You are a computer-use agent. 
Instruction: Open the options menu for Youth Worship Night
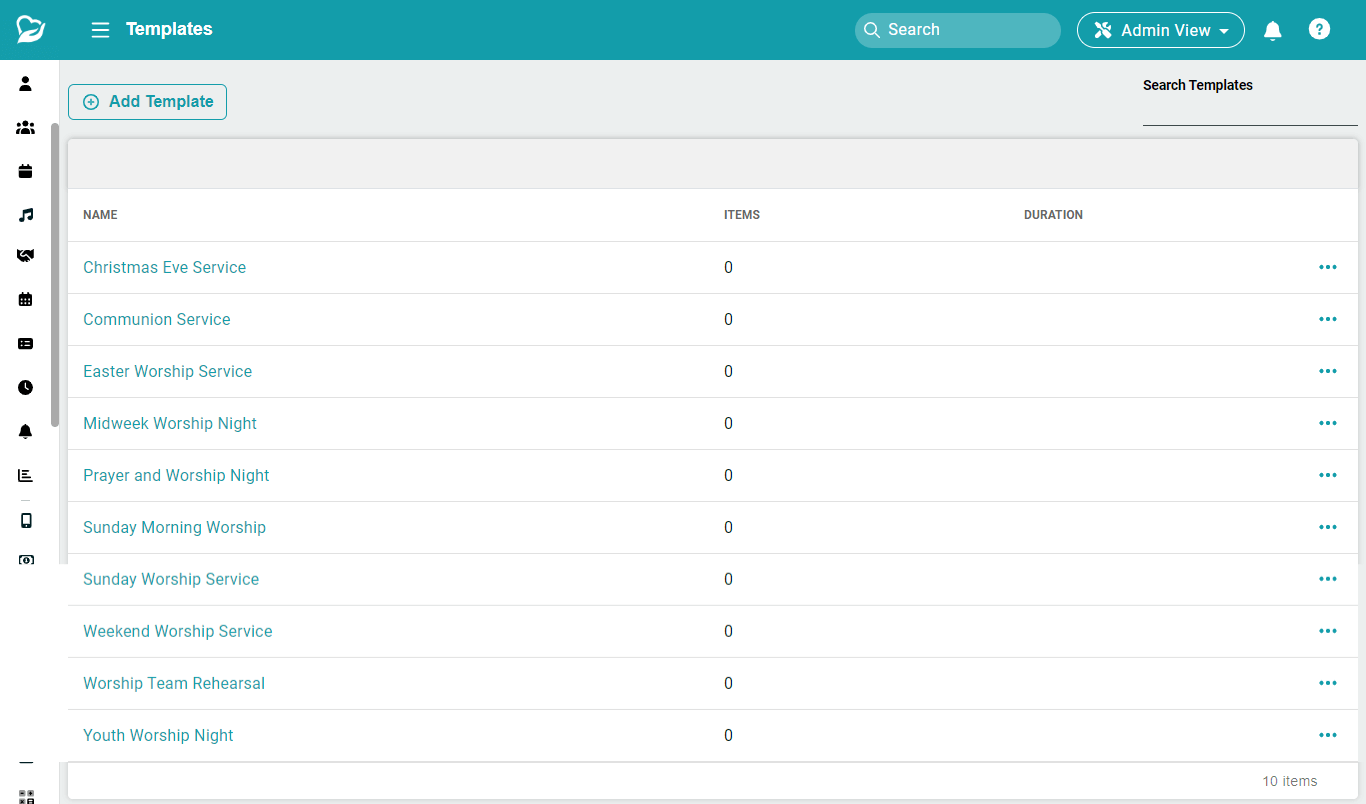tap(1328, 735)
